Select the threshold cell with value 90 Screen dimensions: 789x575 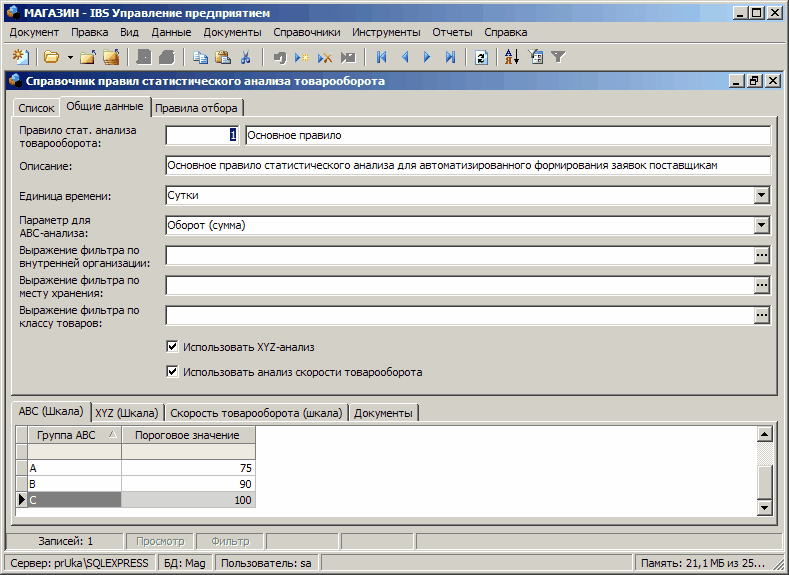188,484
